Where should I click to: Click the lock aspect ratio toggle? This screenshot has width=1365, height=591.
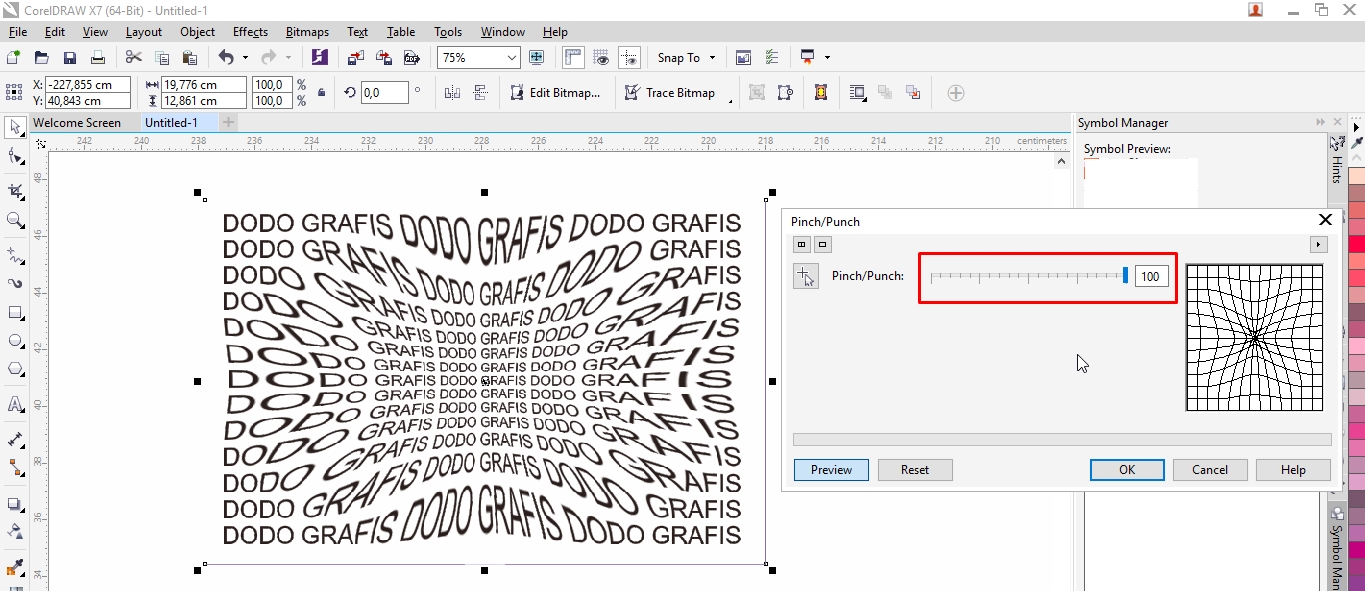(x=322, y=92)
